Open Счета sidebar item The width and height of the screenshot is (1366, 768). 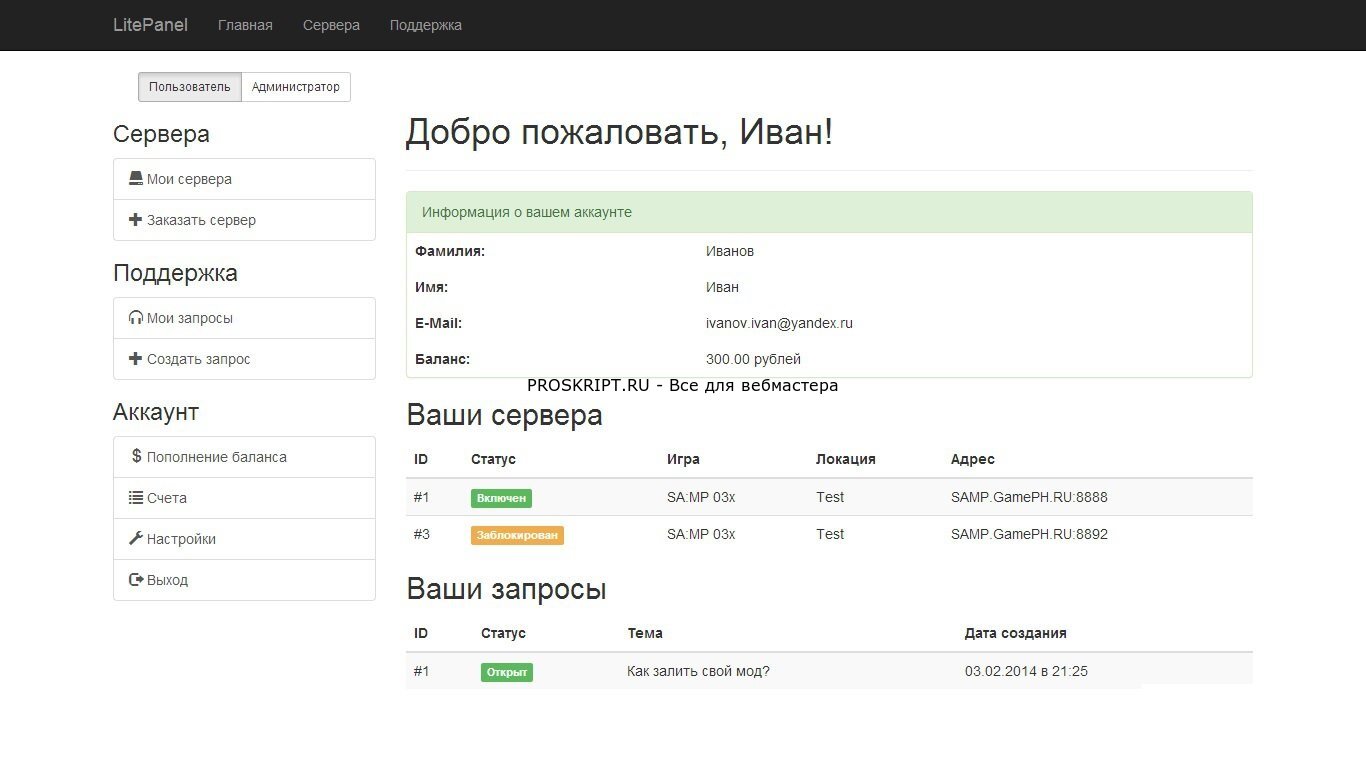[x=244, y=498]
